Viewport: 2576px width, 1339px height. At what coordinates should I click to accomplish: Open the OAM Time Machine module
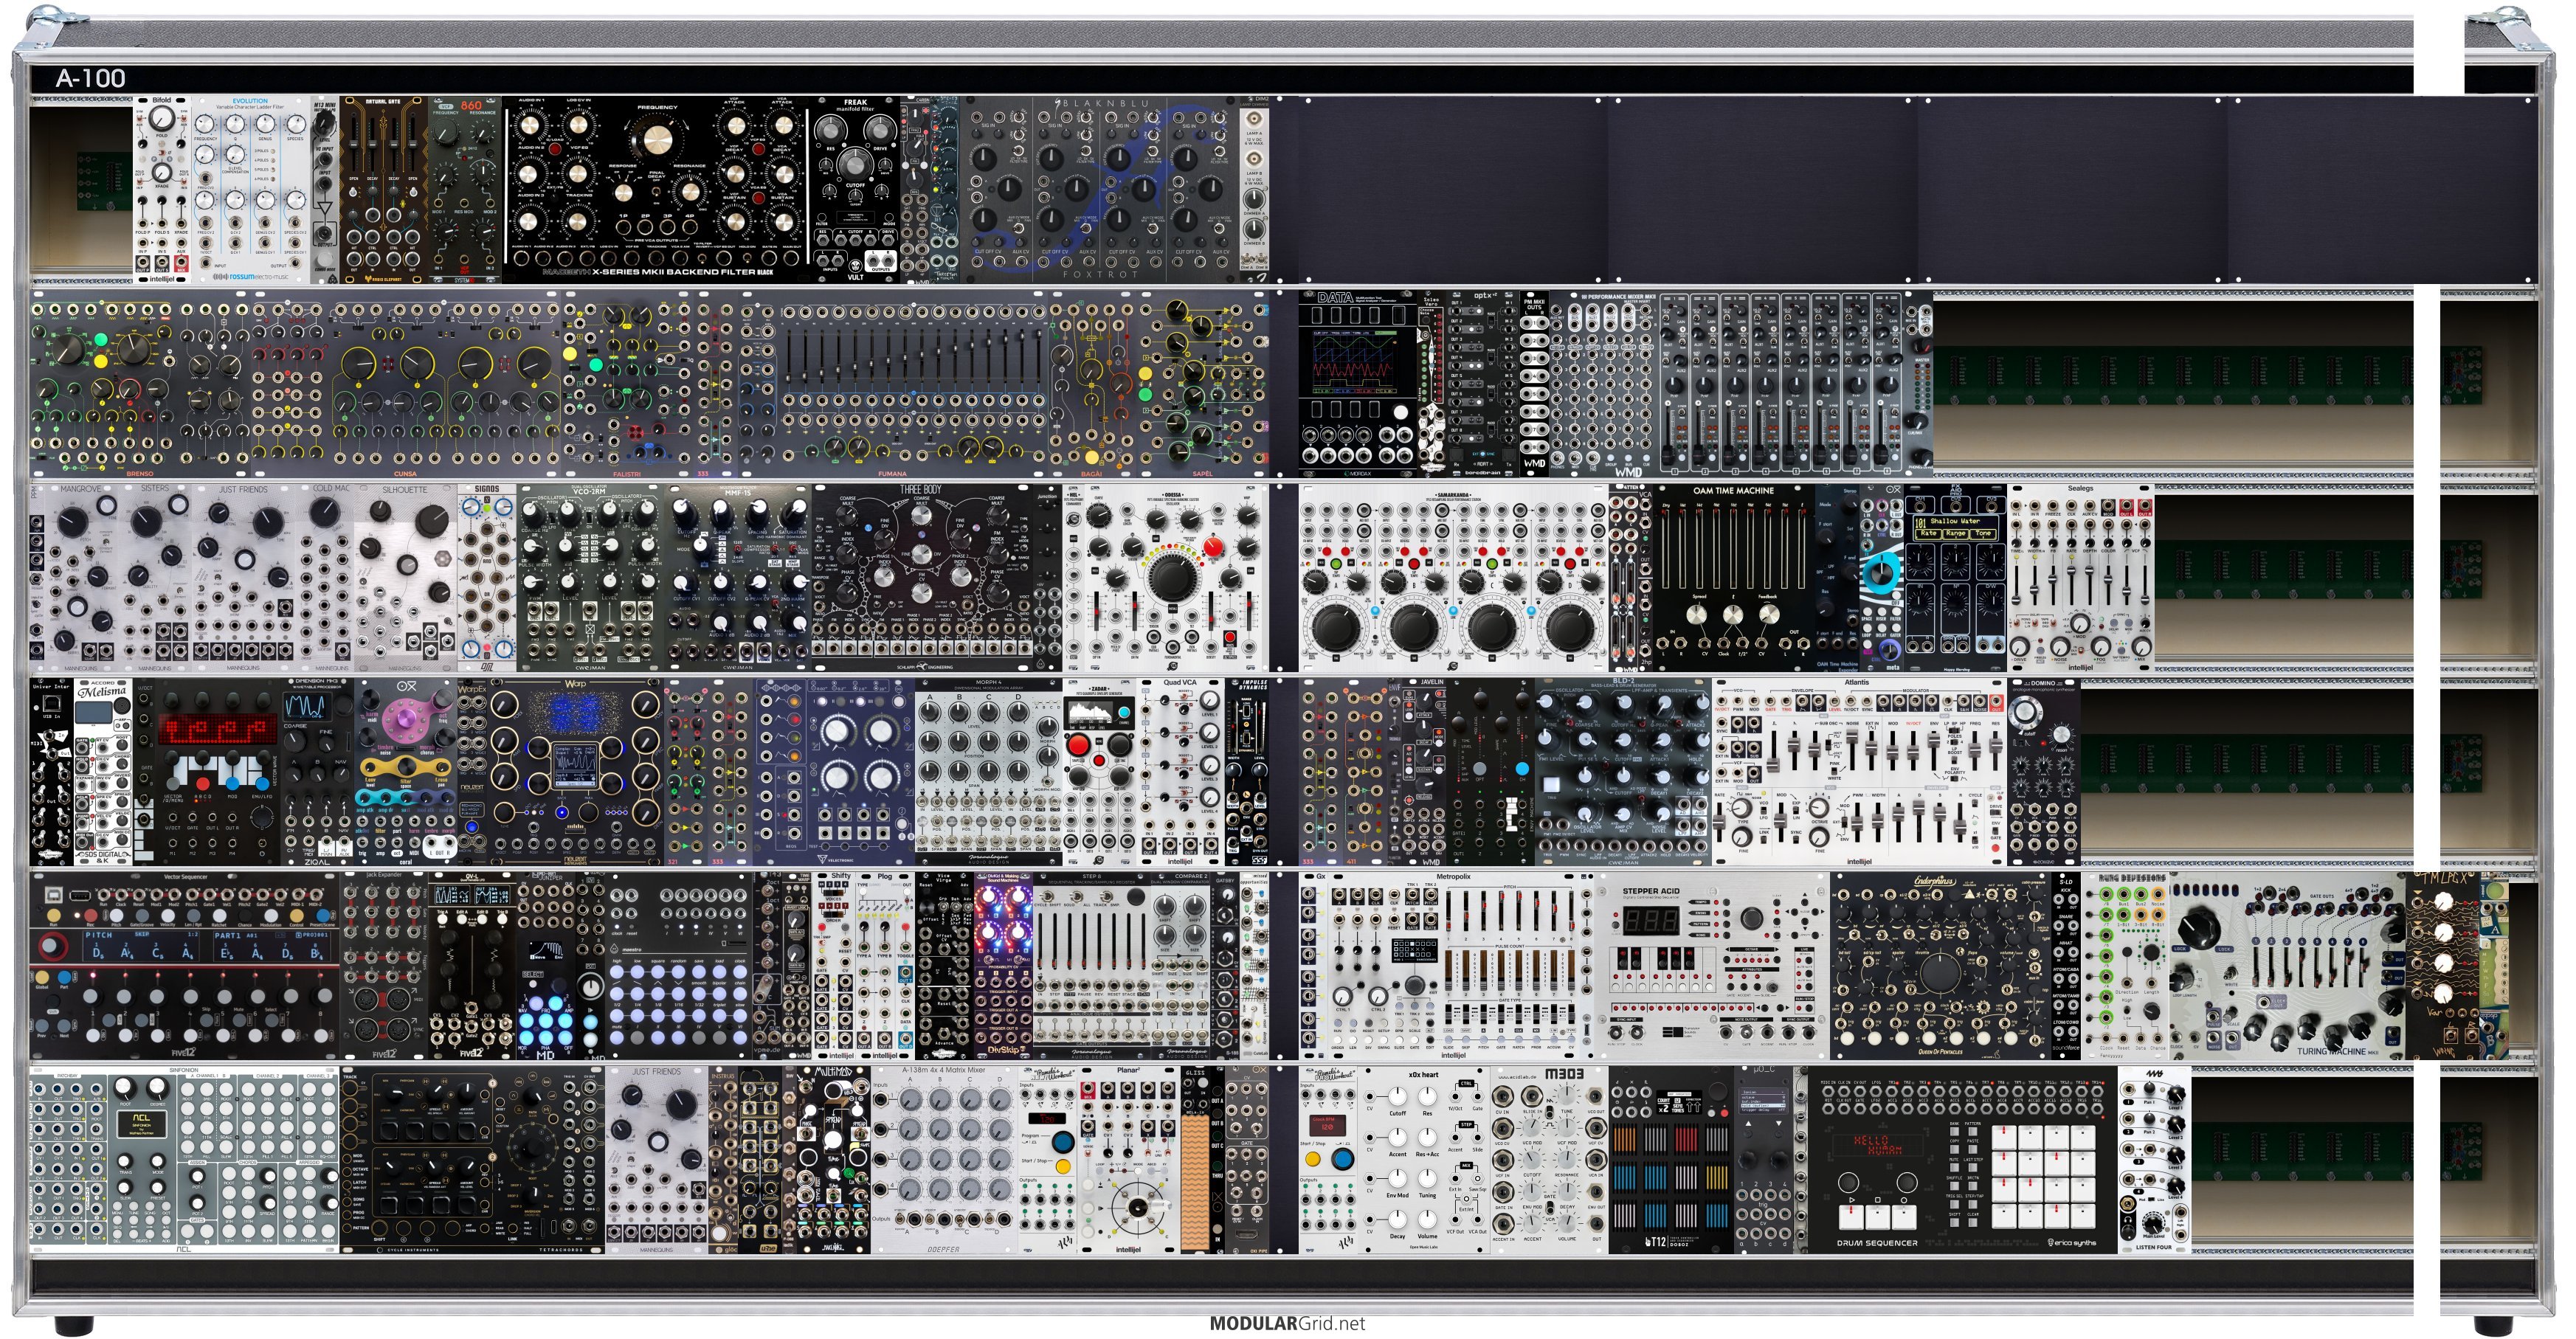coord(1733,578)
